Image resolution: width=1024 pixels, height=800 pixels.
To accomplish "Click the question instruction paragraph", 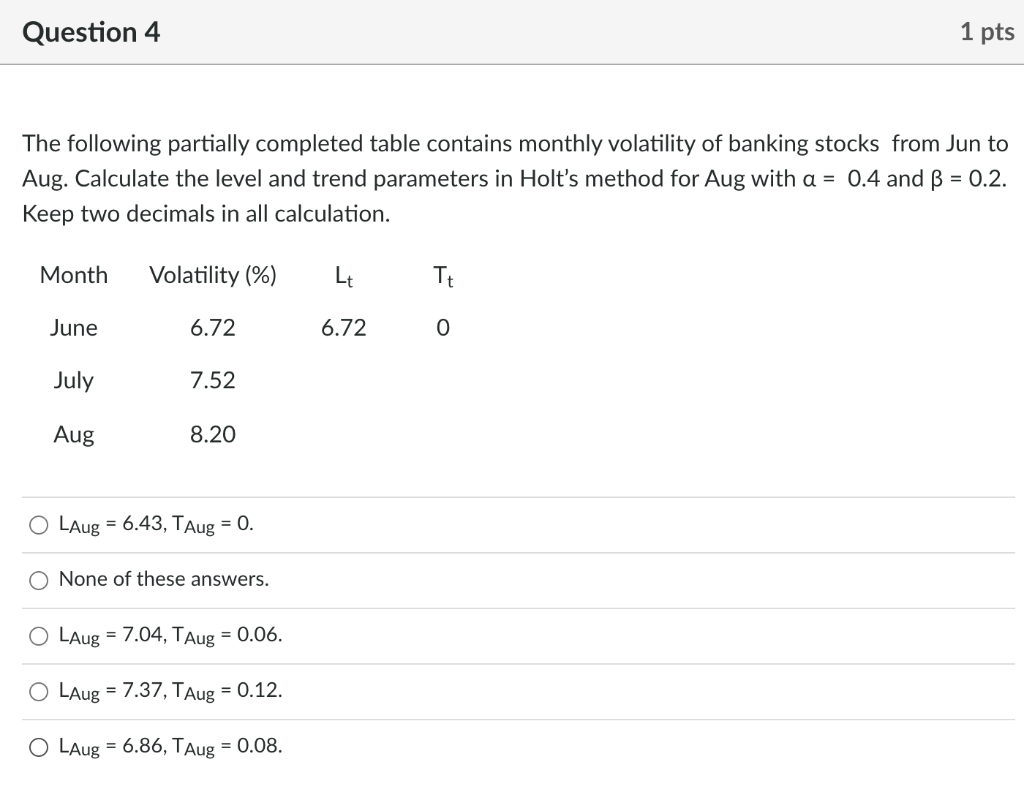I will (512, 178).
